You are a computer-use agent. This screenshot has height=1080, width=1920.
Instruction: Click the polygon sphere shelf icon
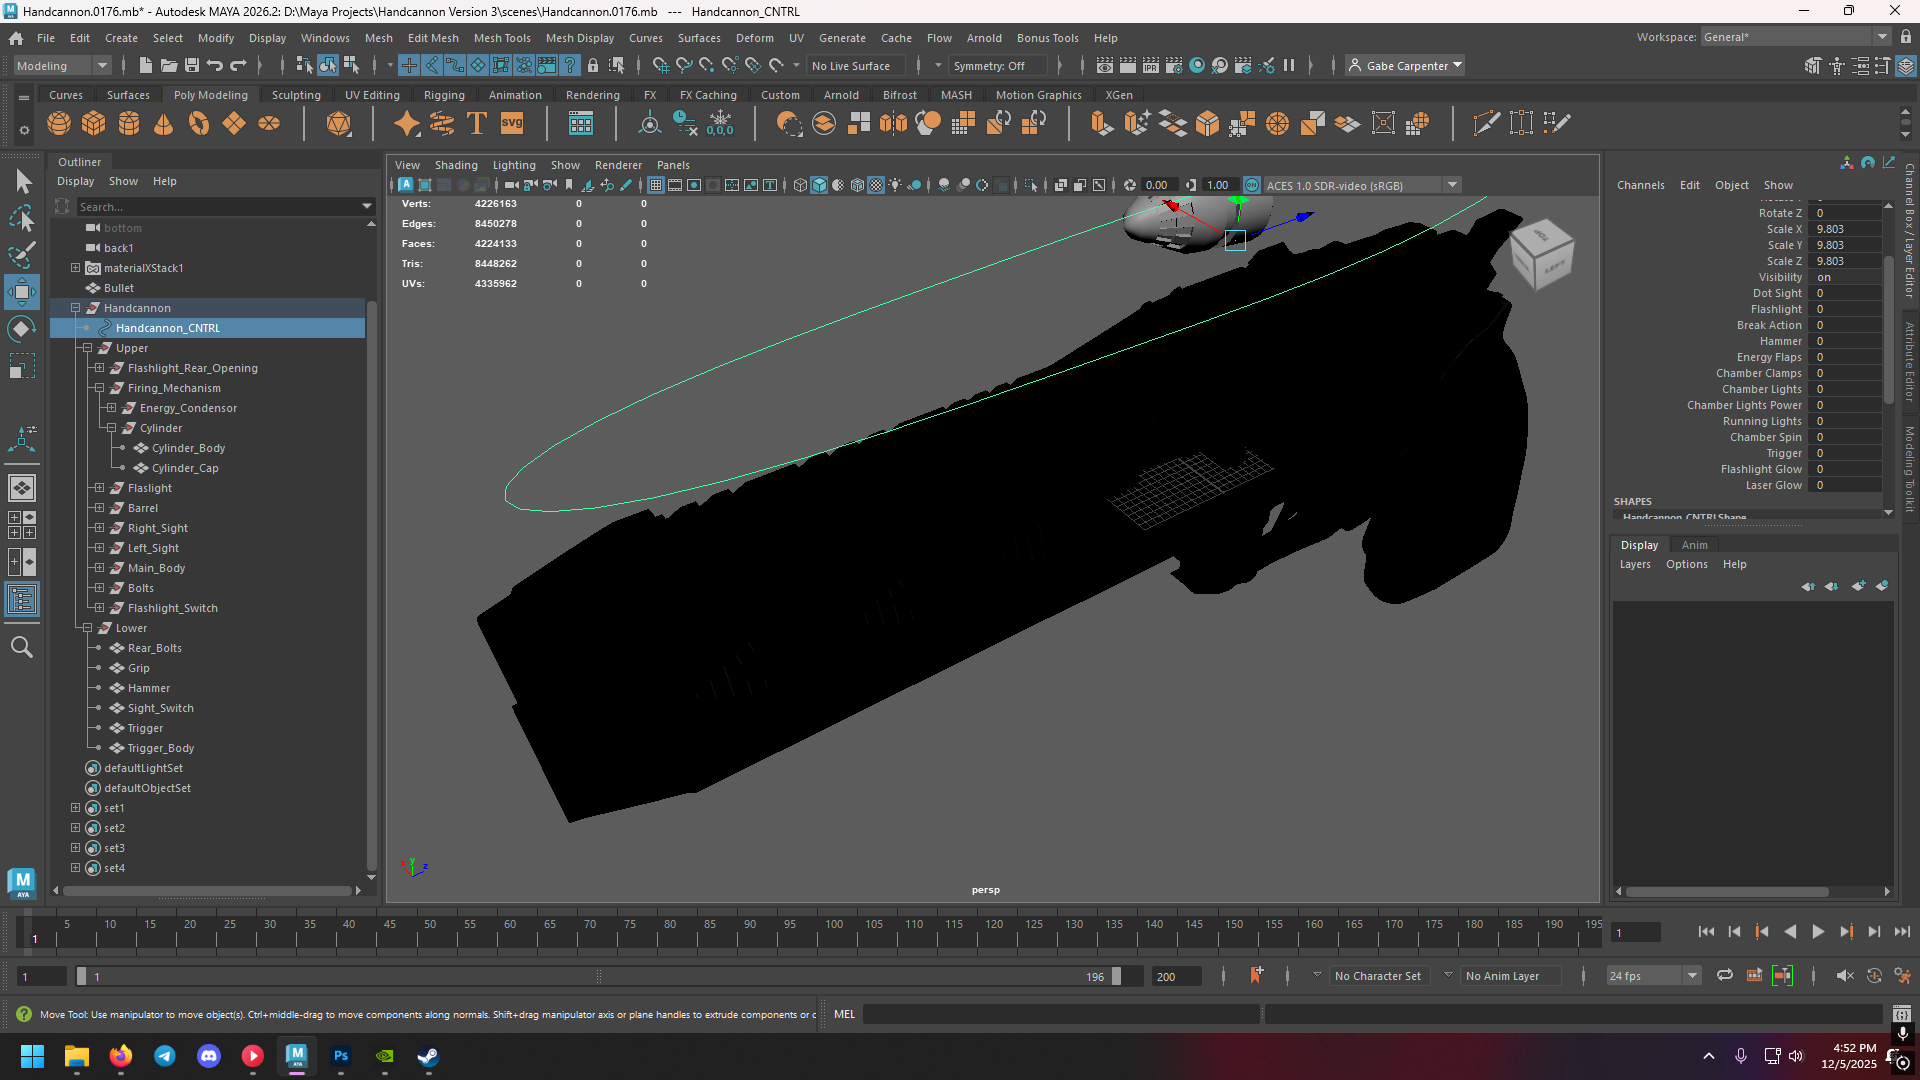(x=59, y=124)
